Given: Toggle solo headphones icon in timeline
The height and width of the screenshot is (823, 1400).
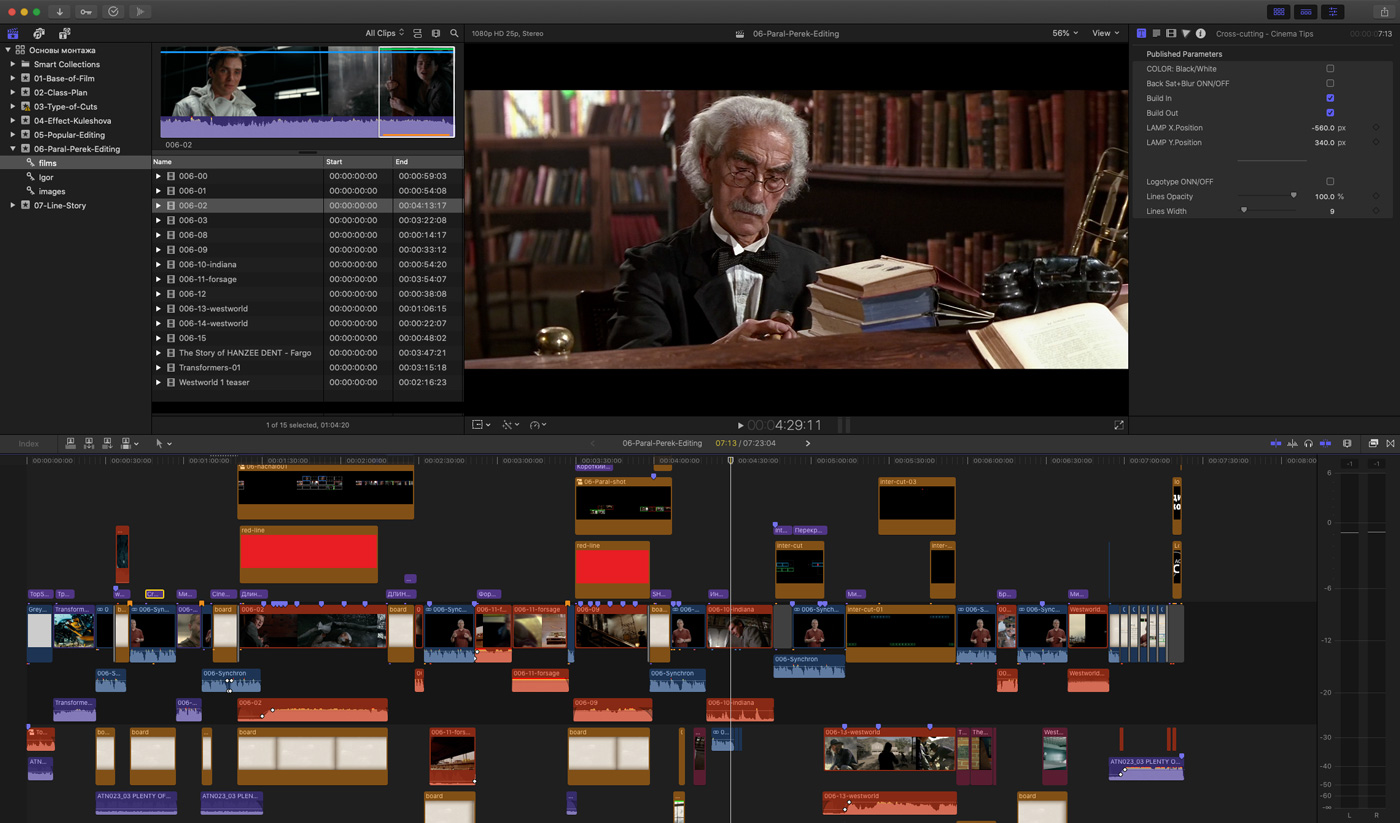Looking at the screenshot, I should tap(1309, 443).
